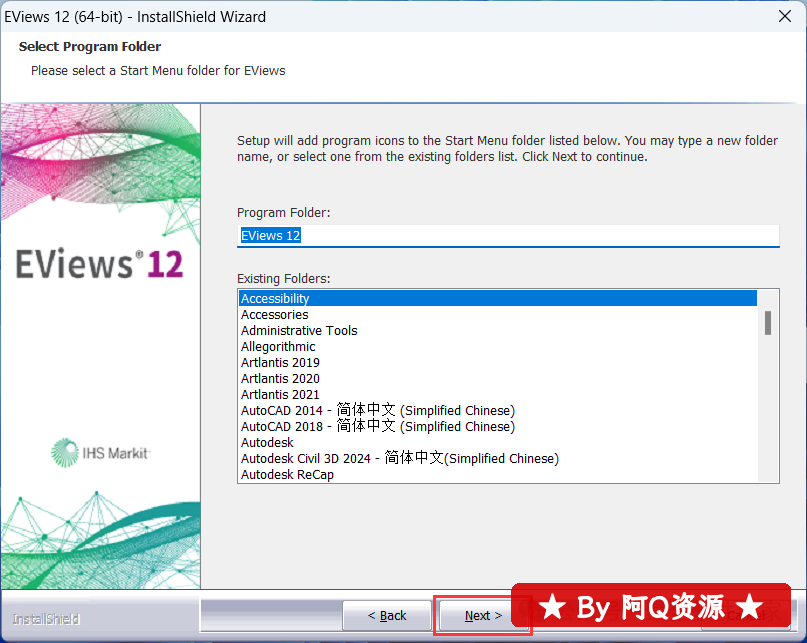Select Accessibility in Existing Folders list
The height and width of the screenshot is (643, 807).
click(x=276, y=298)
